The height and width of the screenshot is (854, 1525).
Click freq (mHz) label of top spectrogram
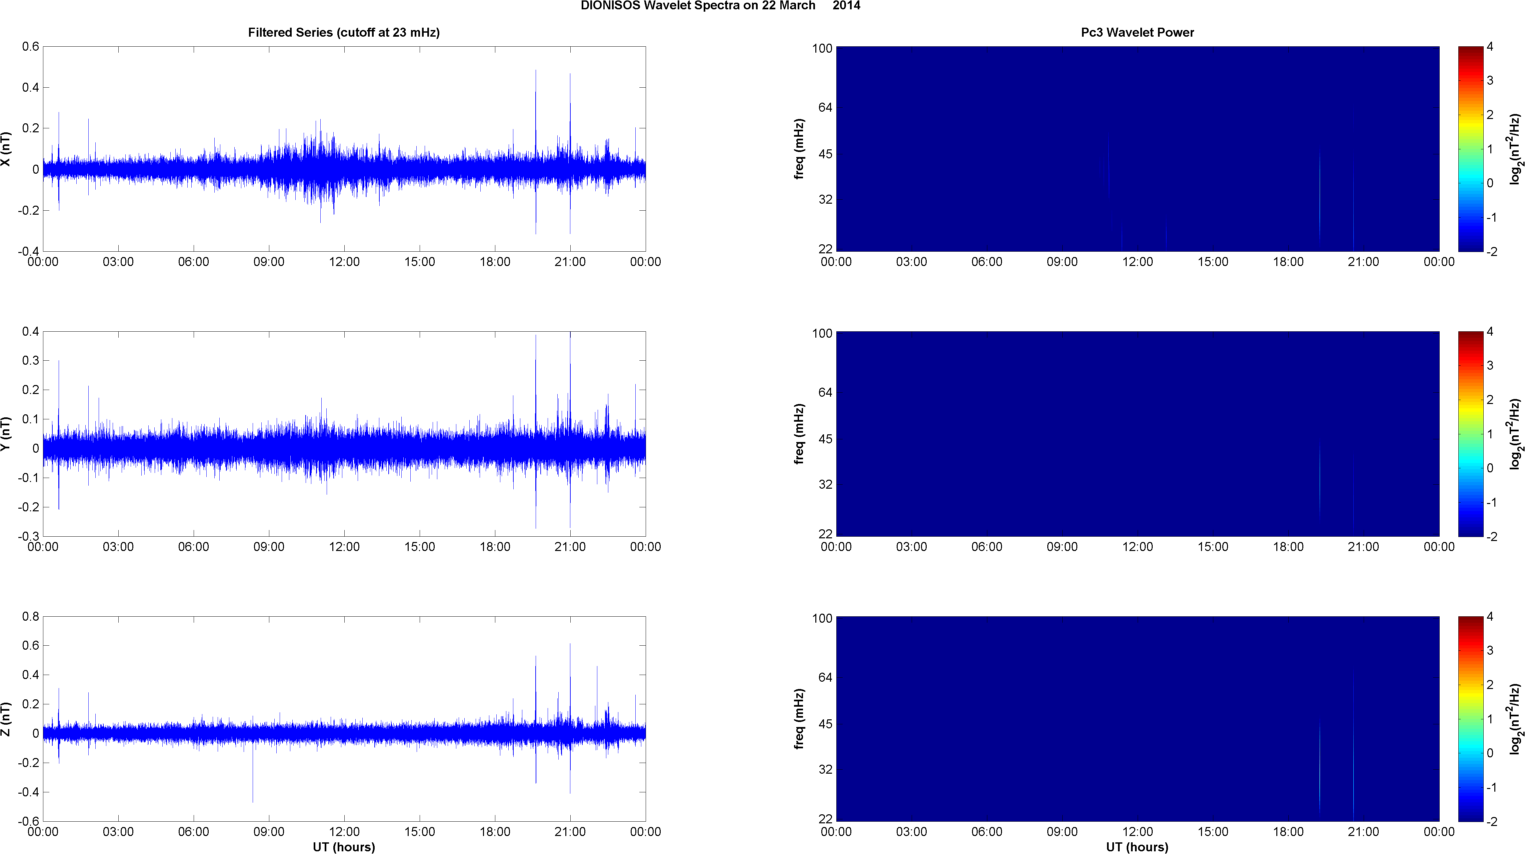[x=799, y=149]
